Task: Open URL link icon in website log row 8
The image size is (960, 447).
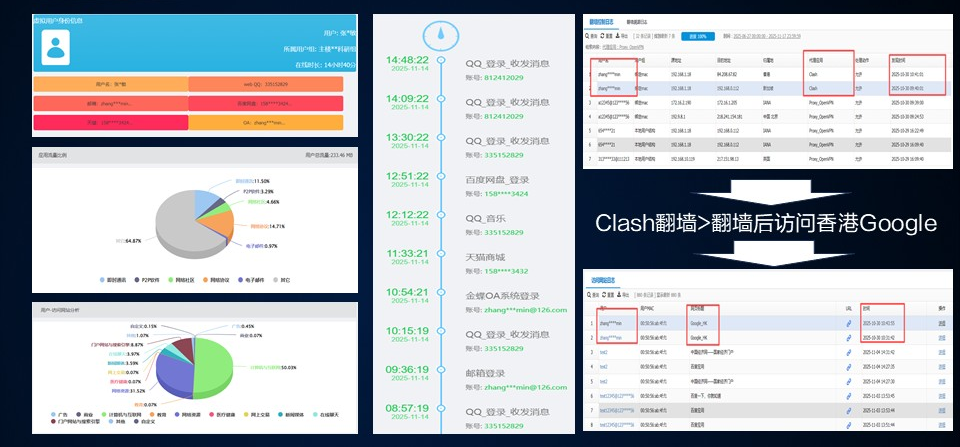Action: pyautogui.click(x=849, y=425)
